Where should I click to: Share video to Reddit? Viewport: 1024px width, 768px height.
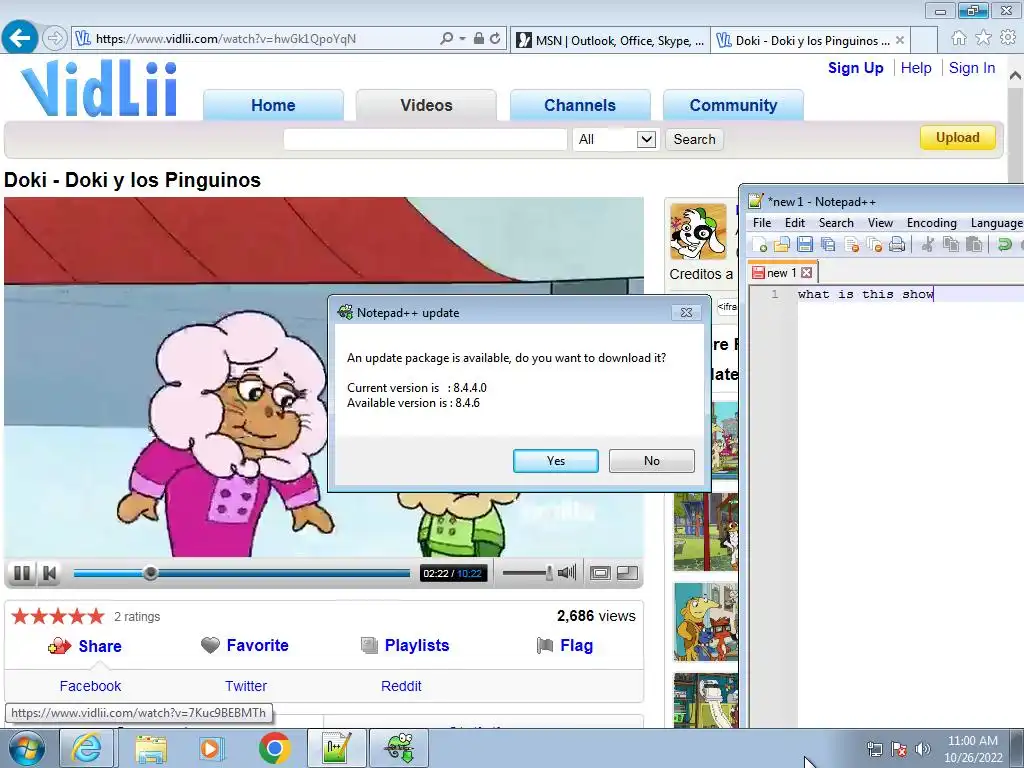tap(401, 686)
